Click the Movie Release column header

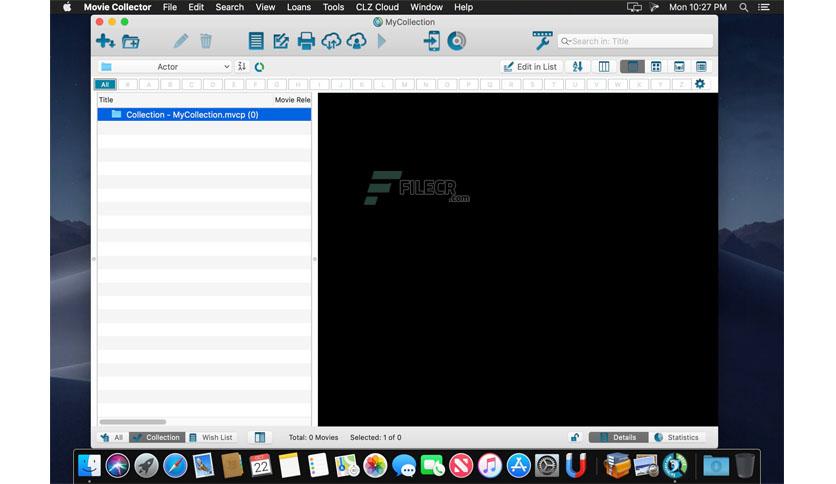(x=292, y=100)
